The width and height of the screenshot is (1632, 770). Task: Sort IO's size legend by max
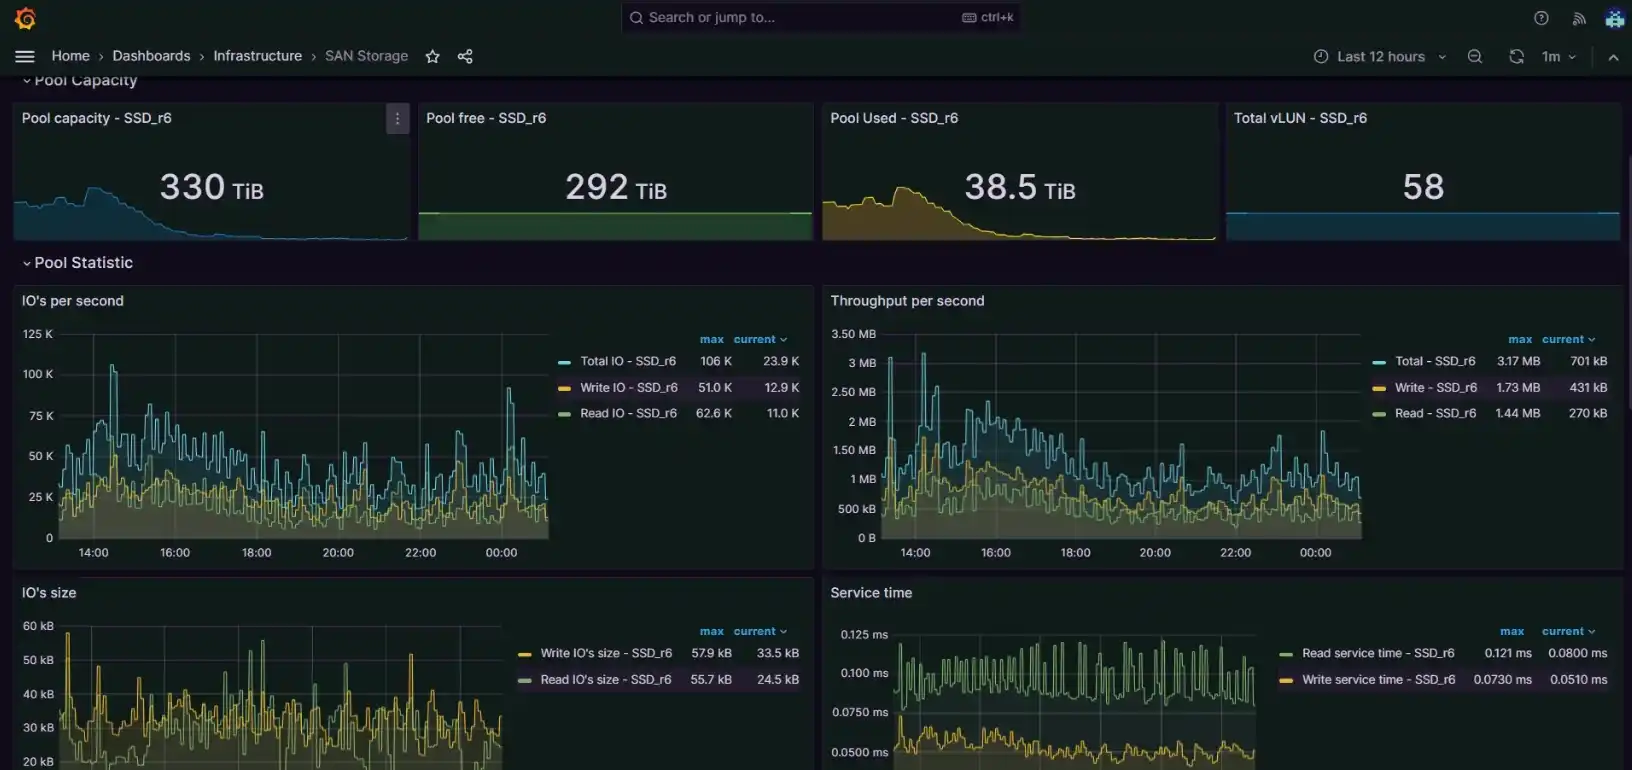coord(711,631)
